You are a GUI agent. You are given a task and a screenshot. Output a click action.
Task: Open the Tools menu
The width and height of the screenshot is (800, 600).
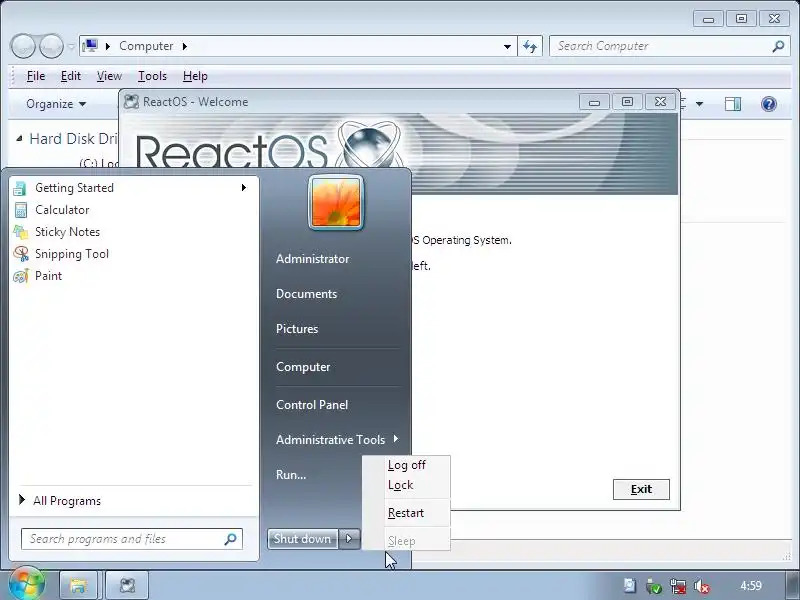(152, 76)
